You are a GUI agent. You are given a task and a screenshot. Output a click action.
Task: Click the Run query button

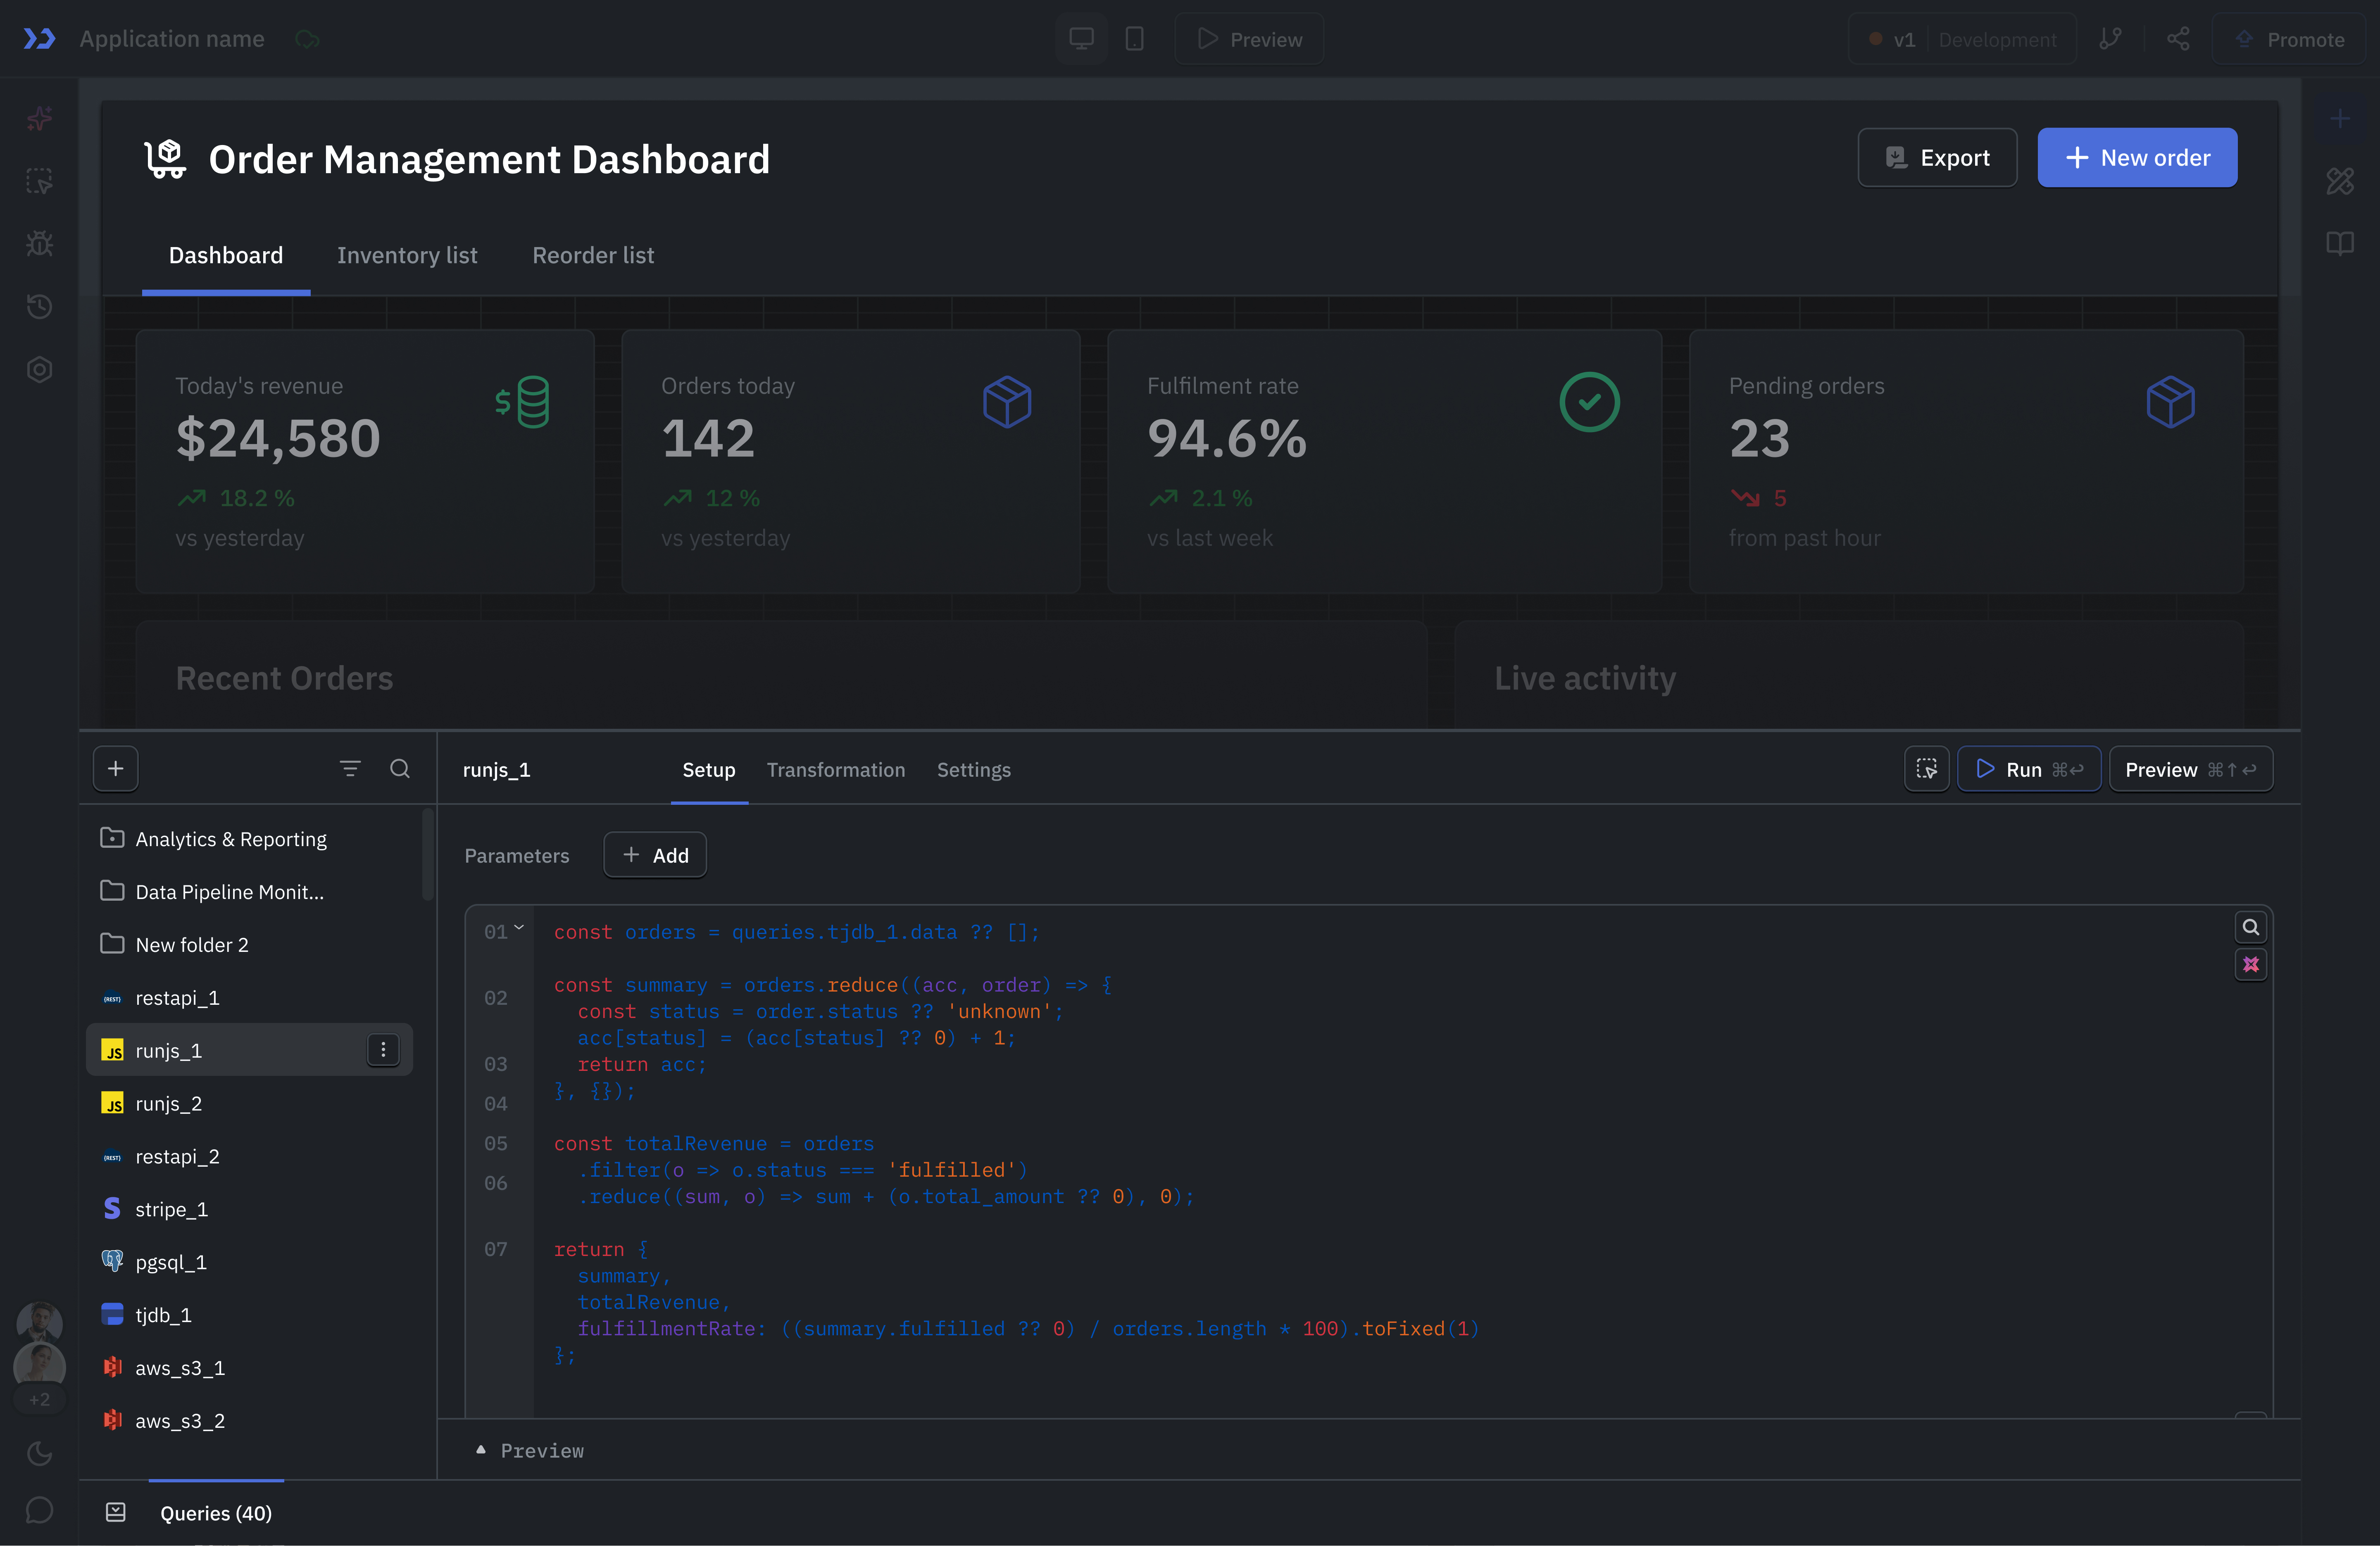pos(2029,769)
